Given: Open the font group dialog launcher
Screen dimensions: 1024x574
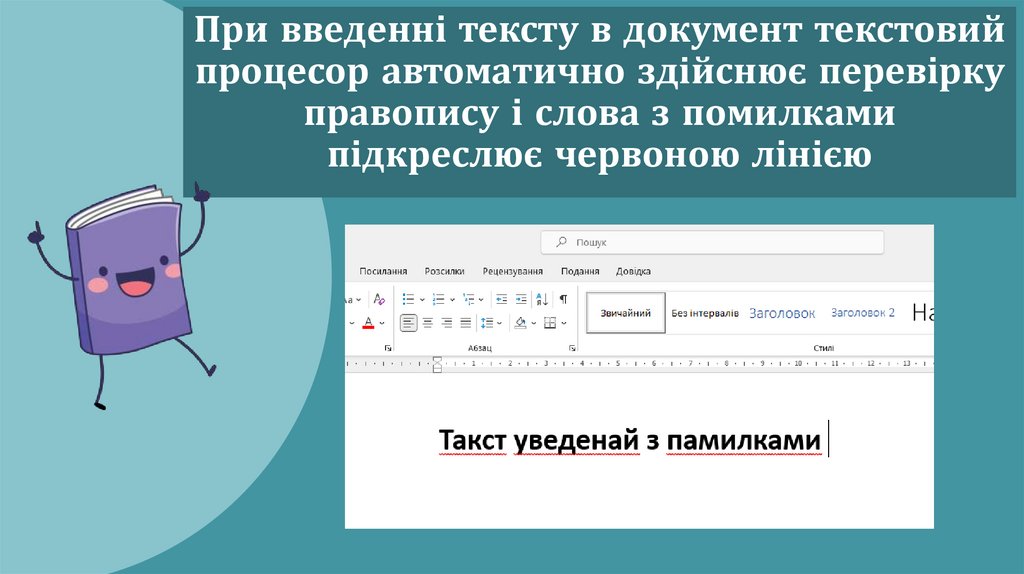Looking at the screenshot, I should (x=388, y=348).
